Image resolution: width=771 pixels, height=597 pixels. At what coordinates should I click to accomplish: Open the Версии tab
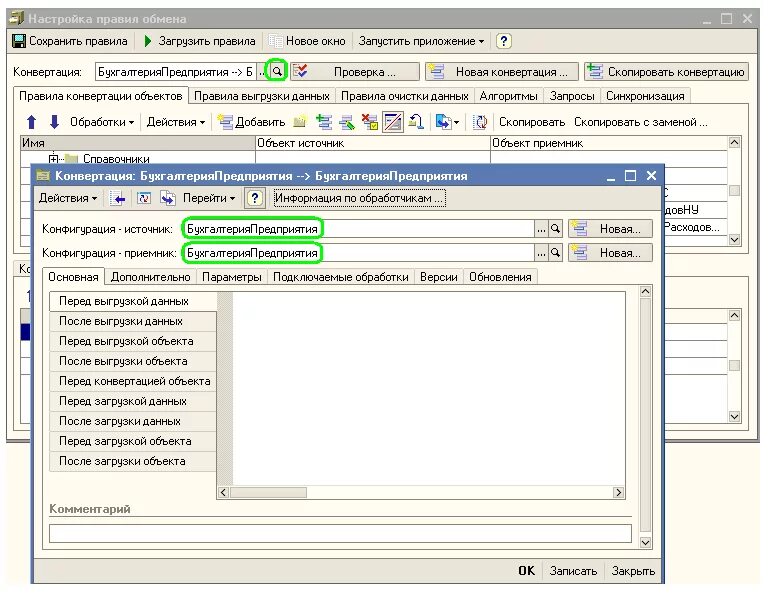point(439,277)
